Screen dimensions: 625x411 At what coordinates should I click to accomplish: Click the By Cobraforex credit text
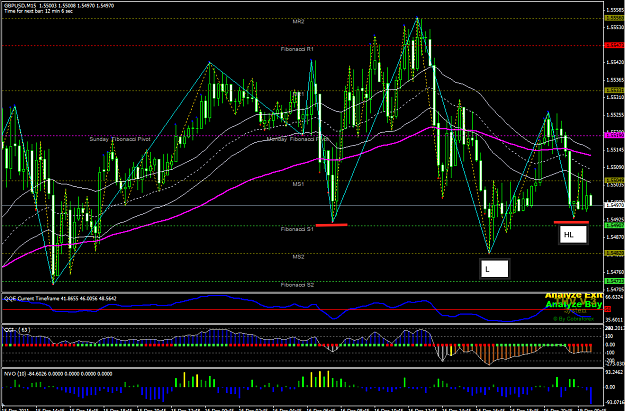pos(574,319)
